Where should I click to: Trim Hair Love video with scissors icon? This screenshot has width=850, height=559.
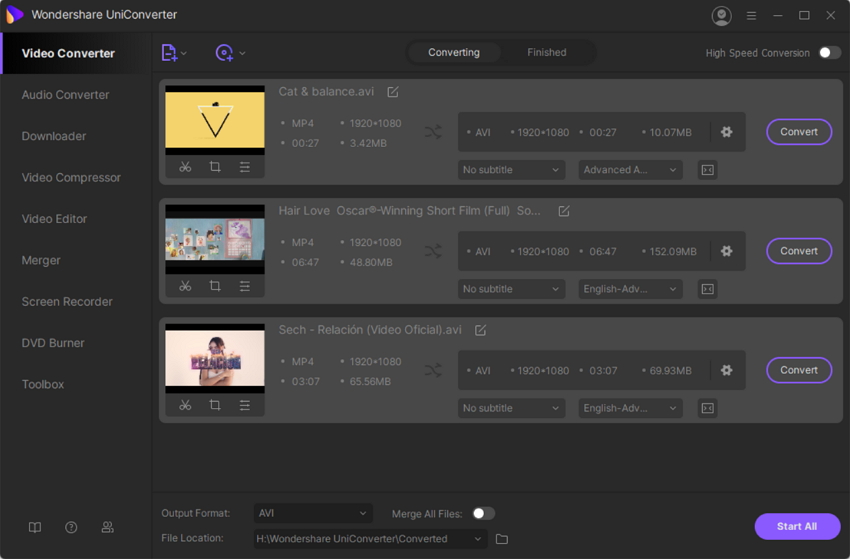[185, 286]
